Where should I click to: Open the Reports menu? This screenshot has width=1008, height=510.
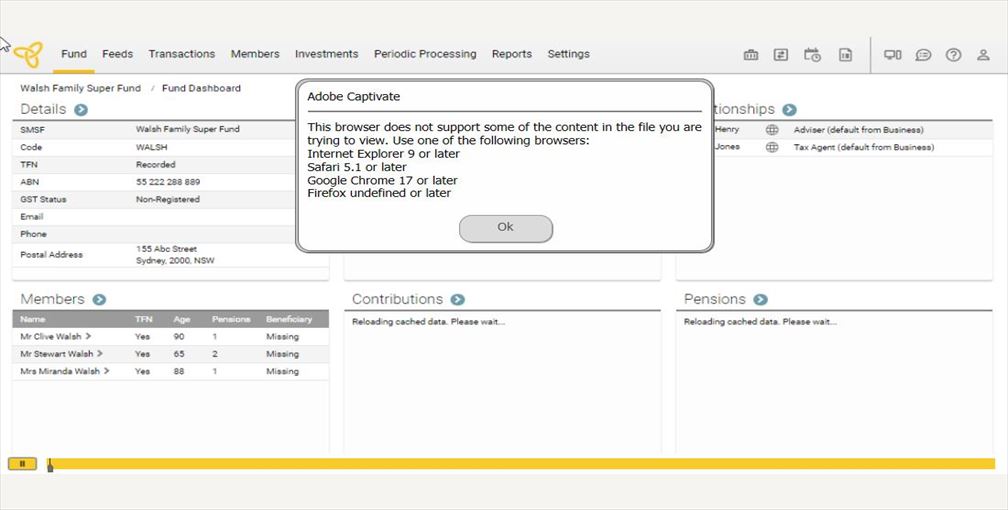pyautogui.click(x=512, y=54)
